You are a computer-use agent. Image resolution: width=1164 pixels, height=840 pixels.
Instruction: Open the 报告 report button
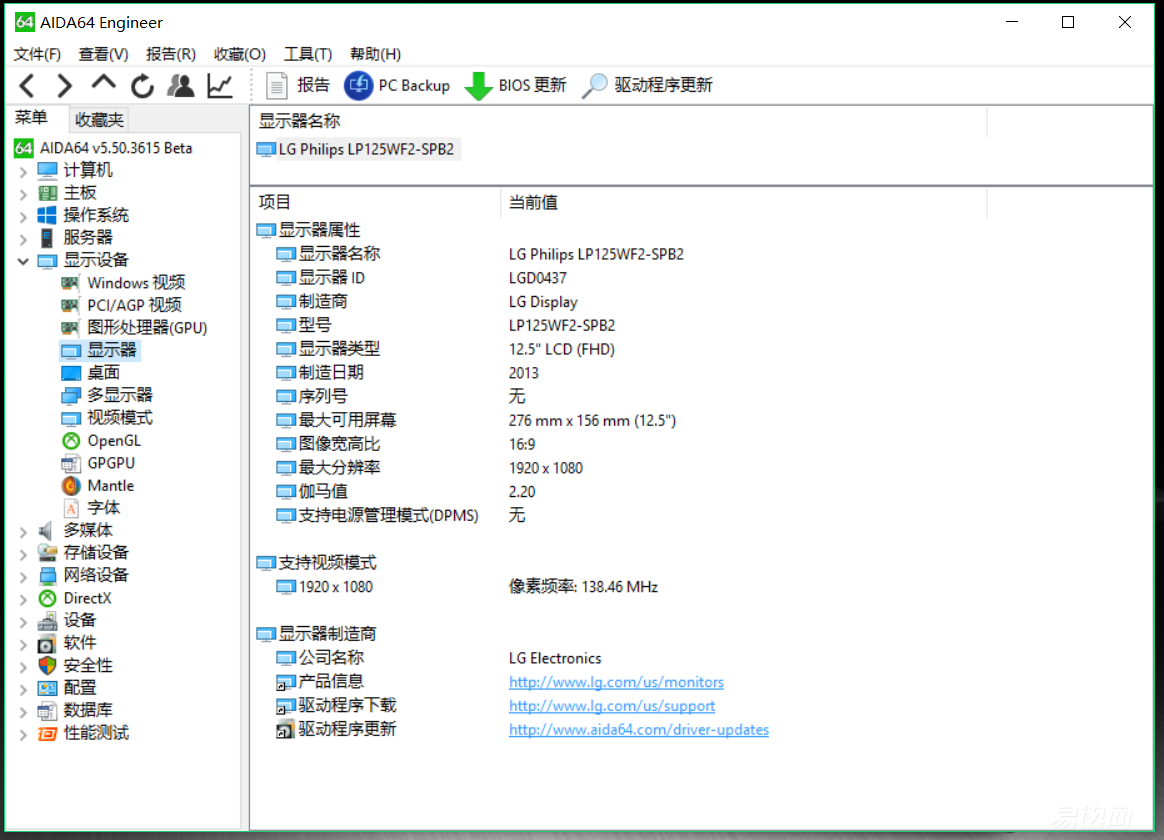pos(298,85)
